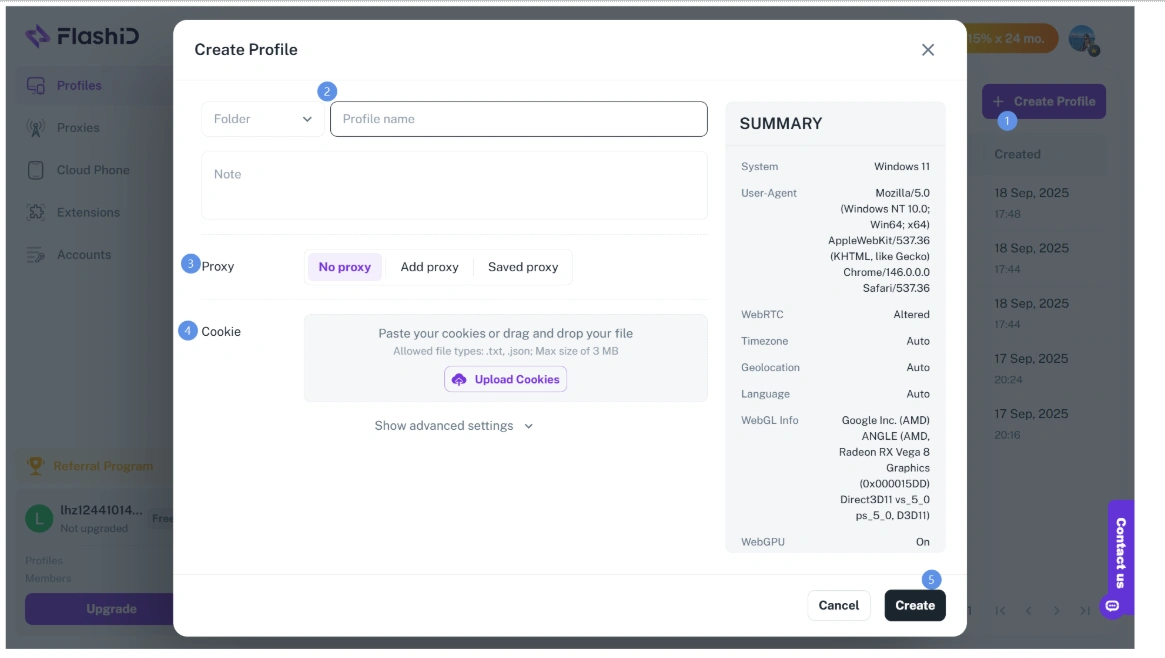Click the FlashID logo icon
This screenshot has width=1165, height=658.
[x=37, y=36]
